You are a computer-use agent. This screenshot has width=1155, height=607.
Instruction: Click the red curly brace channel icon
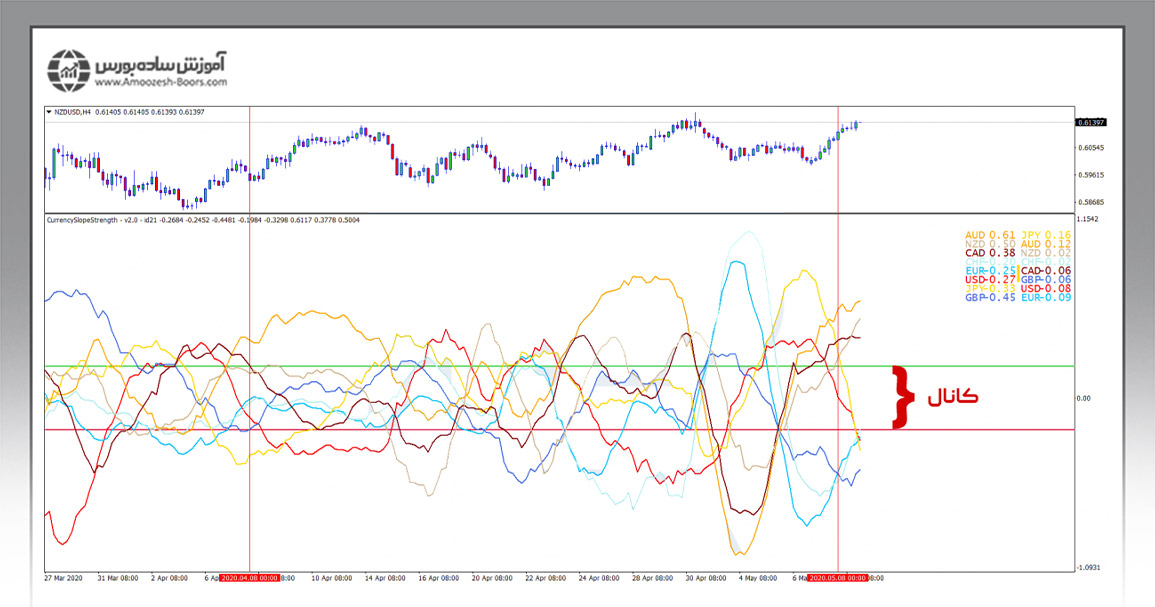903,397
